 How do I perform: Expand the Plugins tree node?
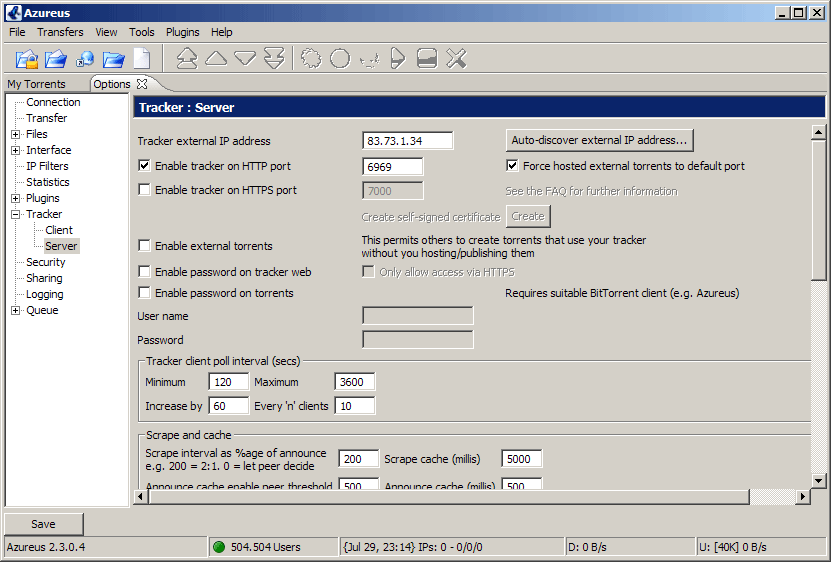15,198
